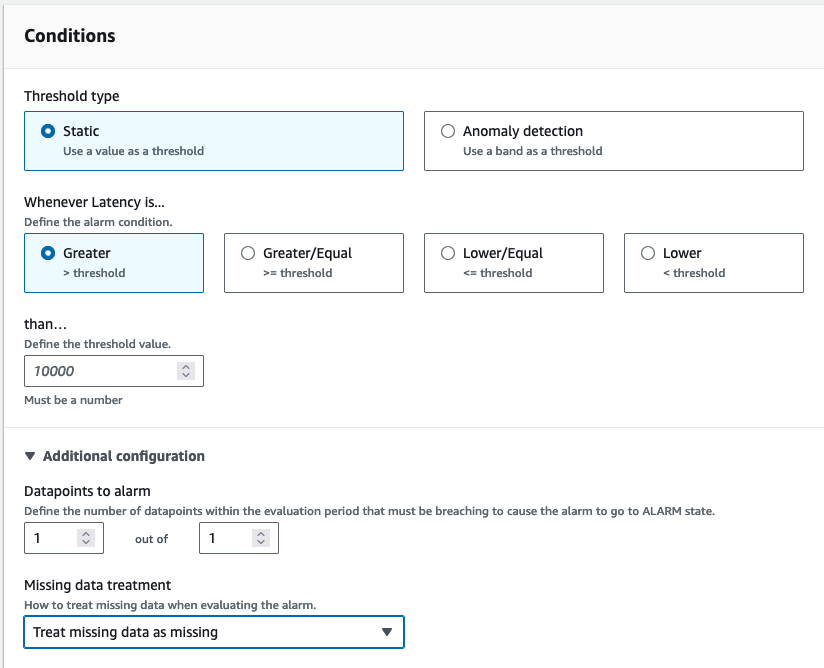Screen dimensions: 824x668
Task: Click the evaluation period stepper arrows
Action: pyautogui.click(x=261, y=538)
